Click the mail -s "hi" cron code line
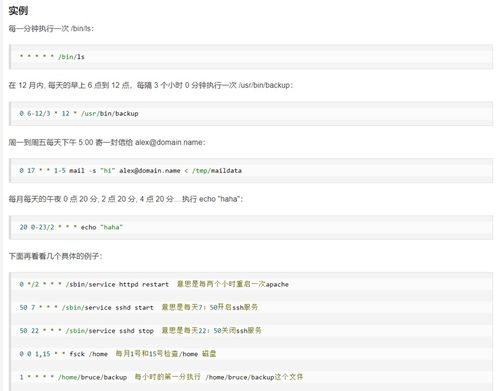Image resolution: width=499 pixels, height=391 pixels. (130, 170)
